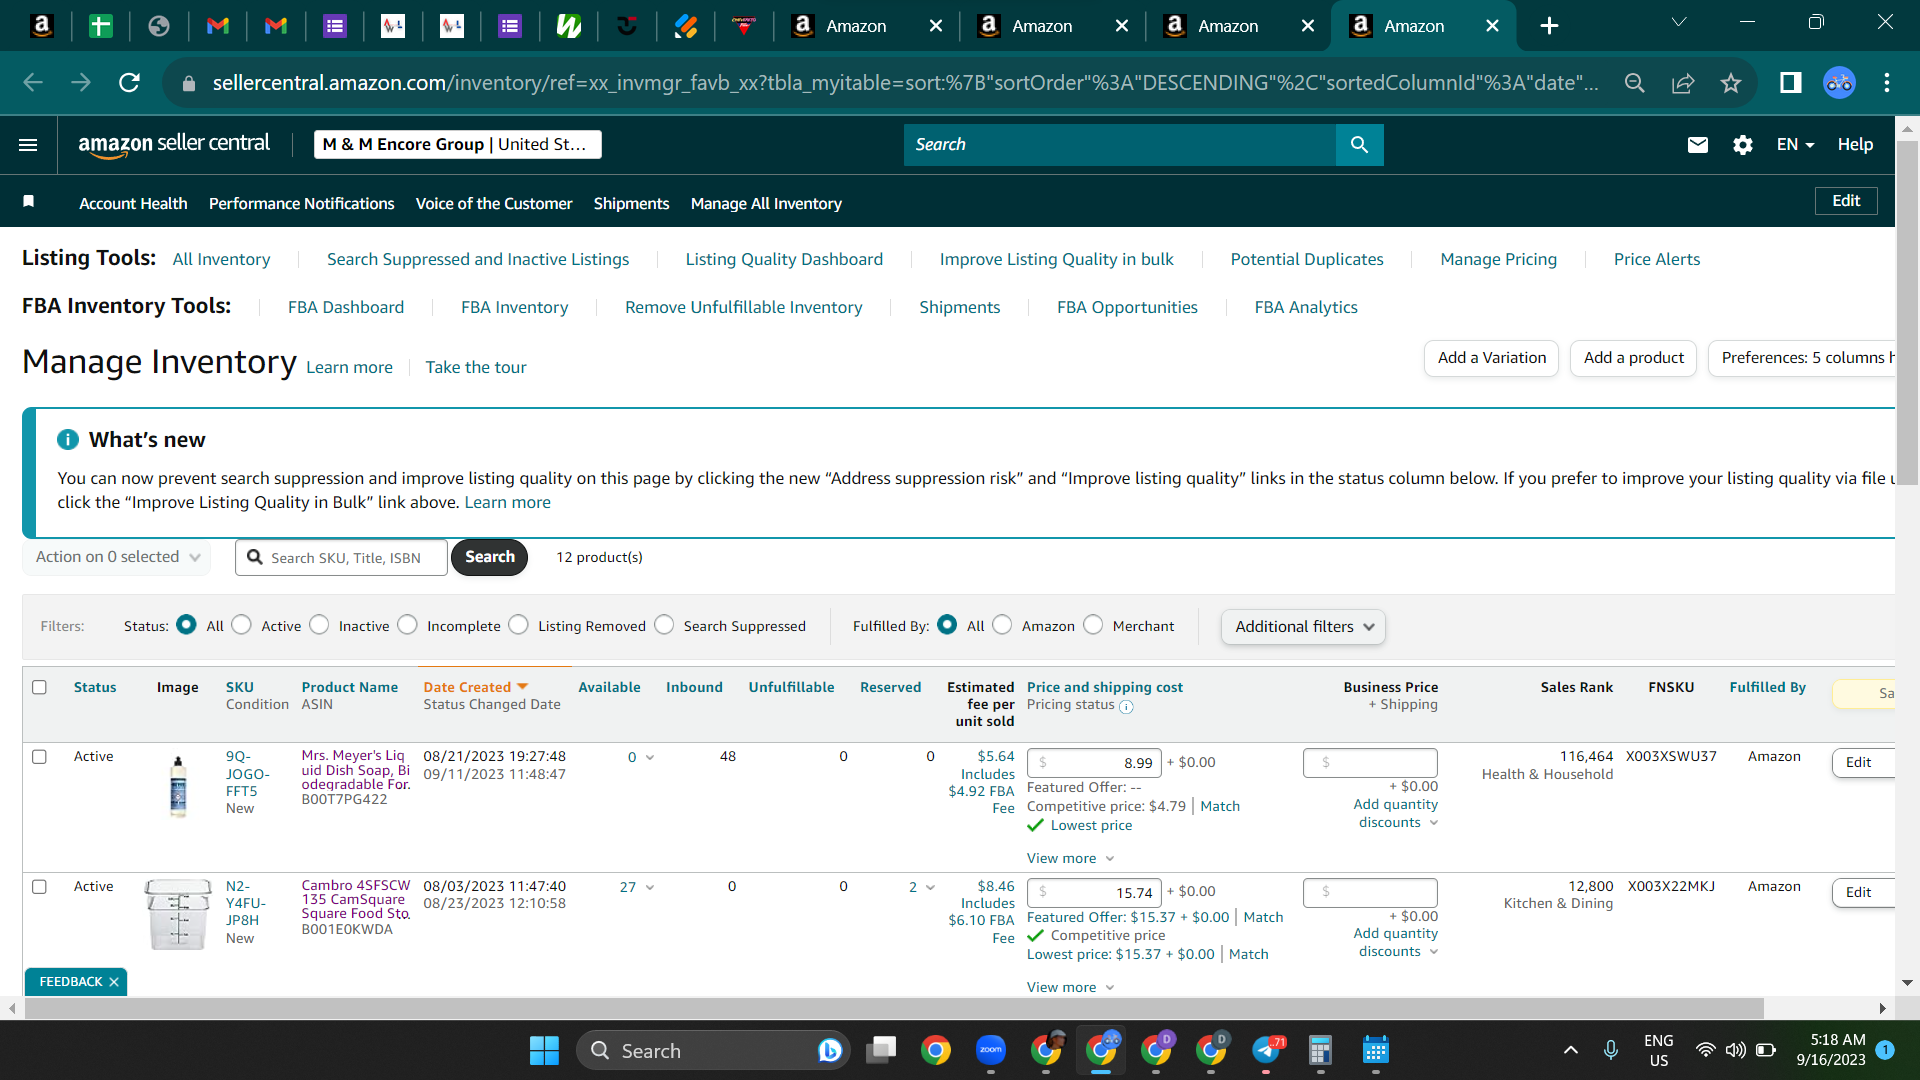
Task: Click the Take the tour link
Action: (x=476, y=368)
